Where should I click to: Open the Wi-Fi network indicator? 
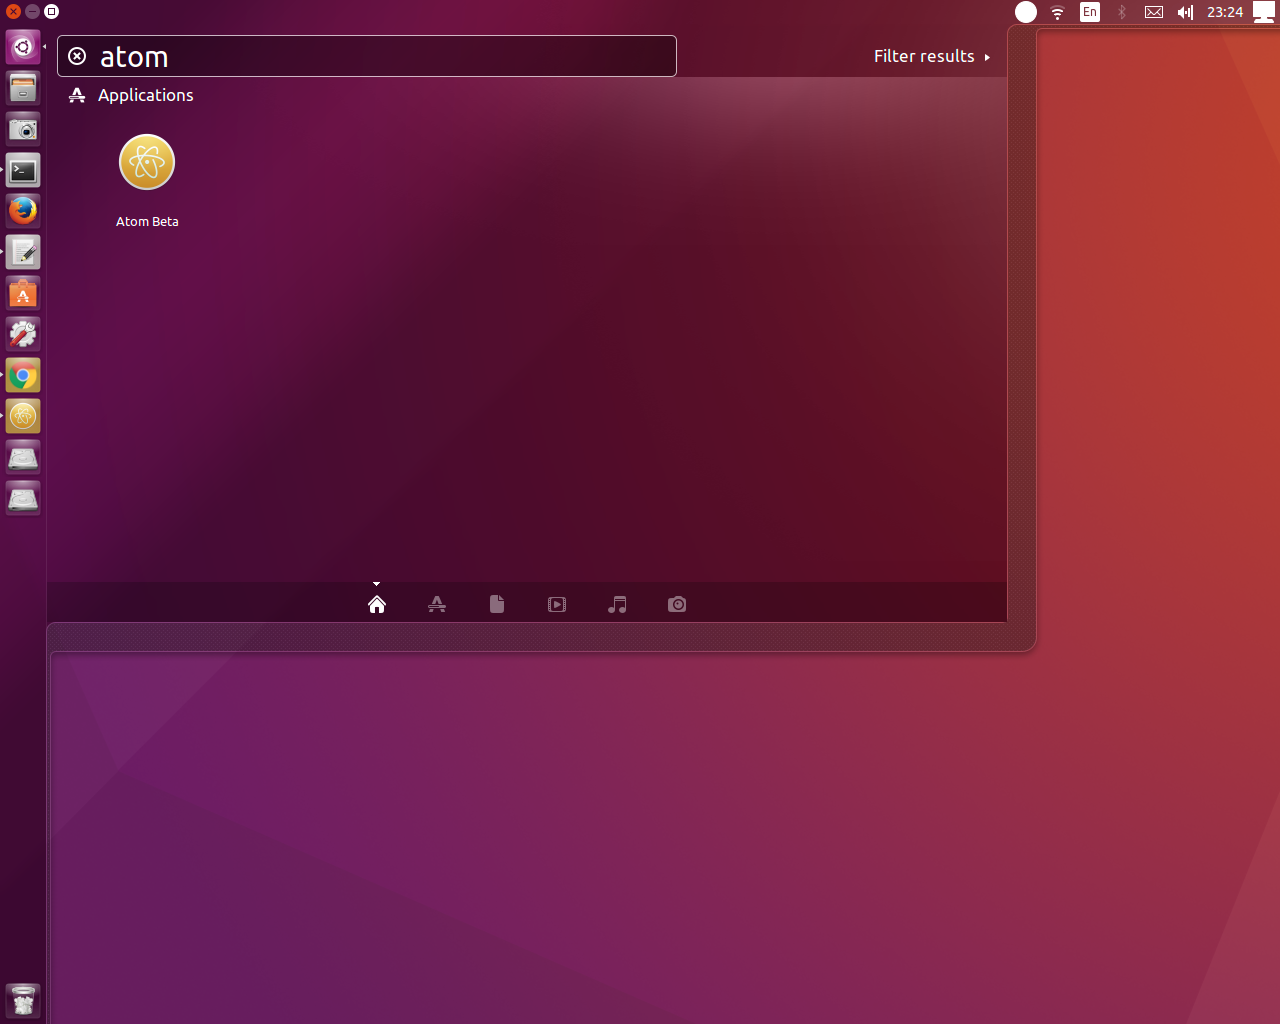(1057, 12)
